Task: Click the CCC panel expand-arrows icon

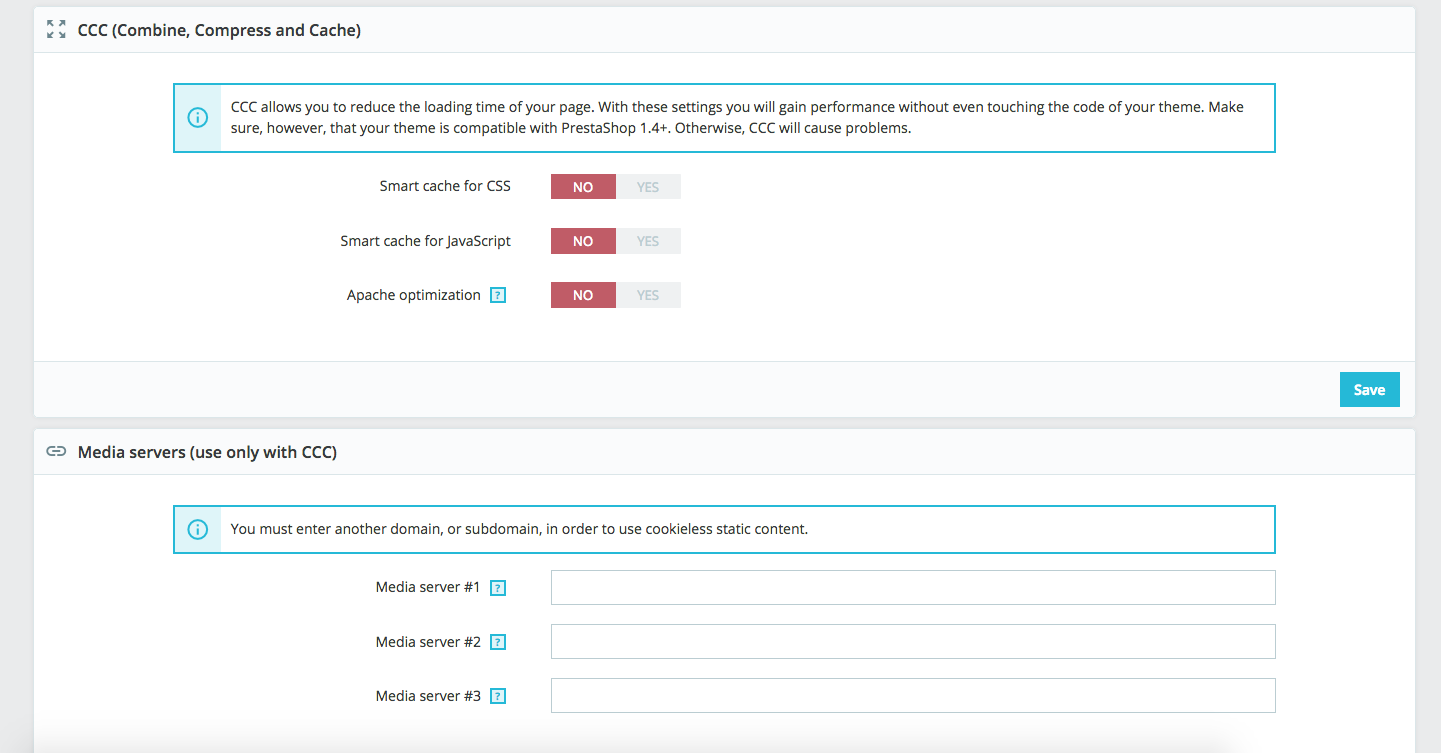Action: (56, 30)
